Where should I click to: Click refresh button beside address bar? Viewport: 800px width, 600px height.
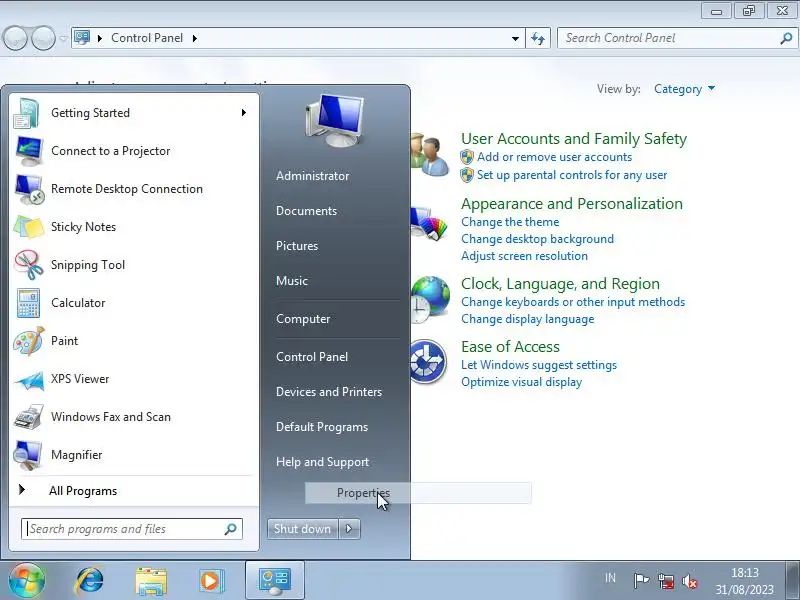click(538, 38)
